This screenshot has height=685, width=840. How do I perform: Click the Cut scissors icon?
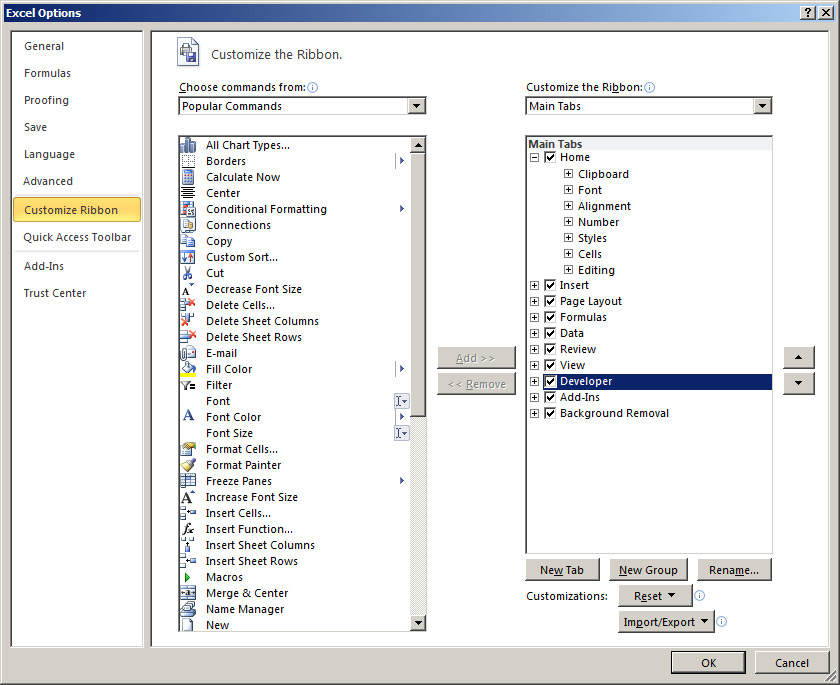coord(188,273)
